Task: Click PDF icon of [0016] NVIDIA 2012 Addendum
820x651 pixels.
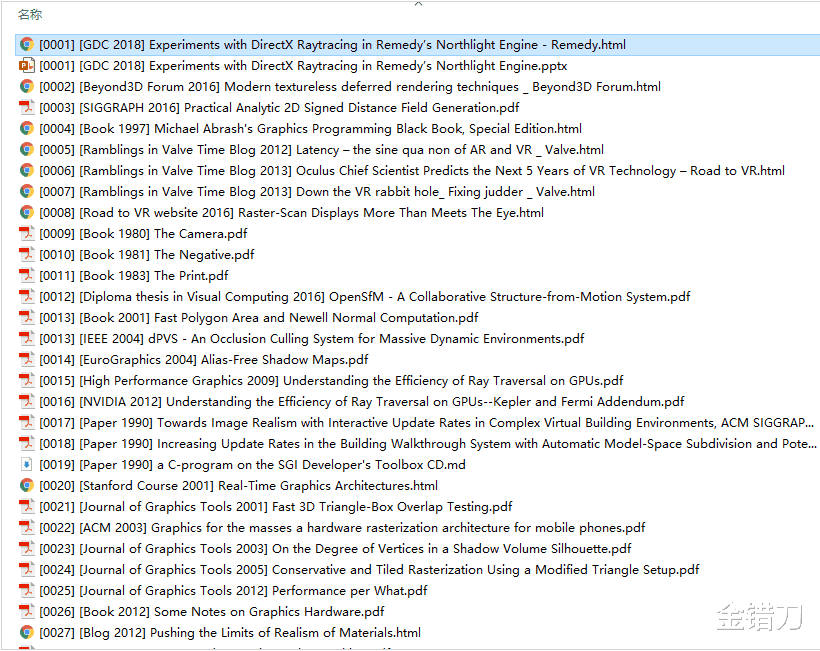Action: coord(27,401)
